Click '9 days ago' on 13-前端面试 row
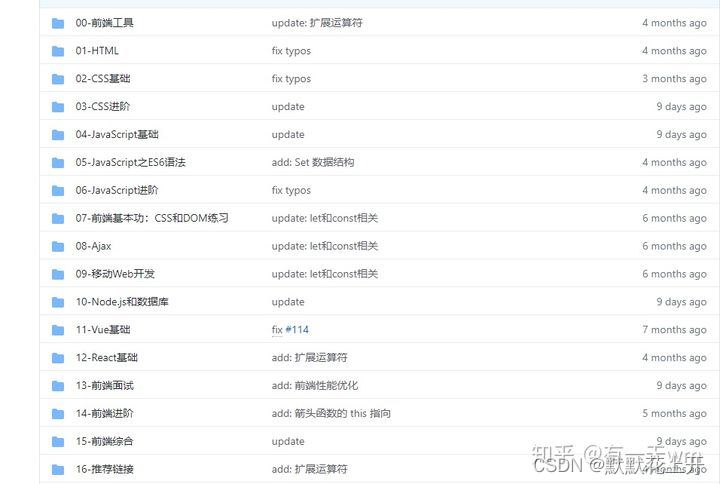The height and width of the screenshot is (484, 720). pyautogui.click(x=681, y=386)
